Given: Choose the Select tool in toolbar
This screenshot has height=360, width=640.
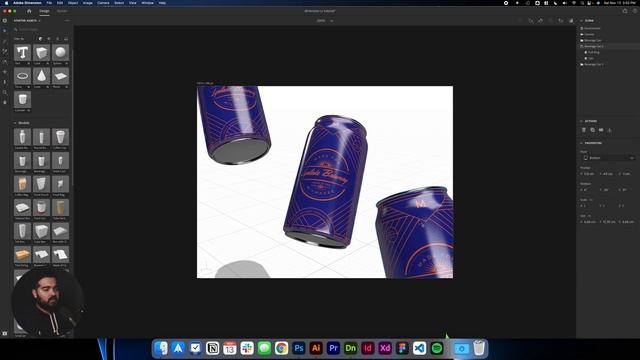Looking at the screenshot, I should (5, 31).
